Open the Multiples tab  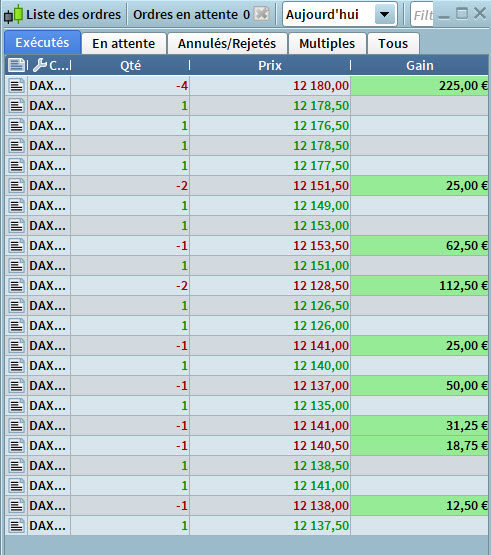coord(327,44)
